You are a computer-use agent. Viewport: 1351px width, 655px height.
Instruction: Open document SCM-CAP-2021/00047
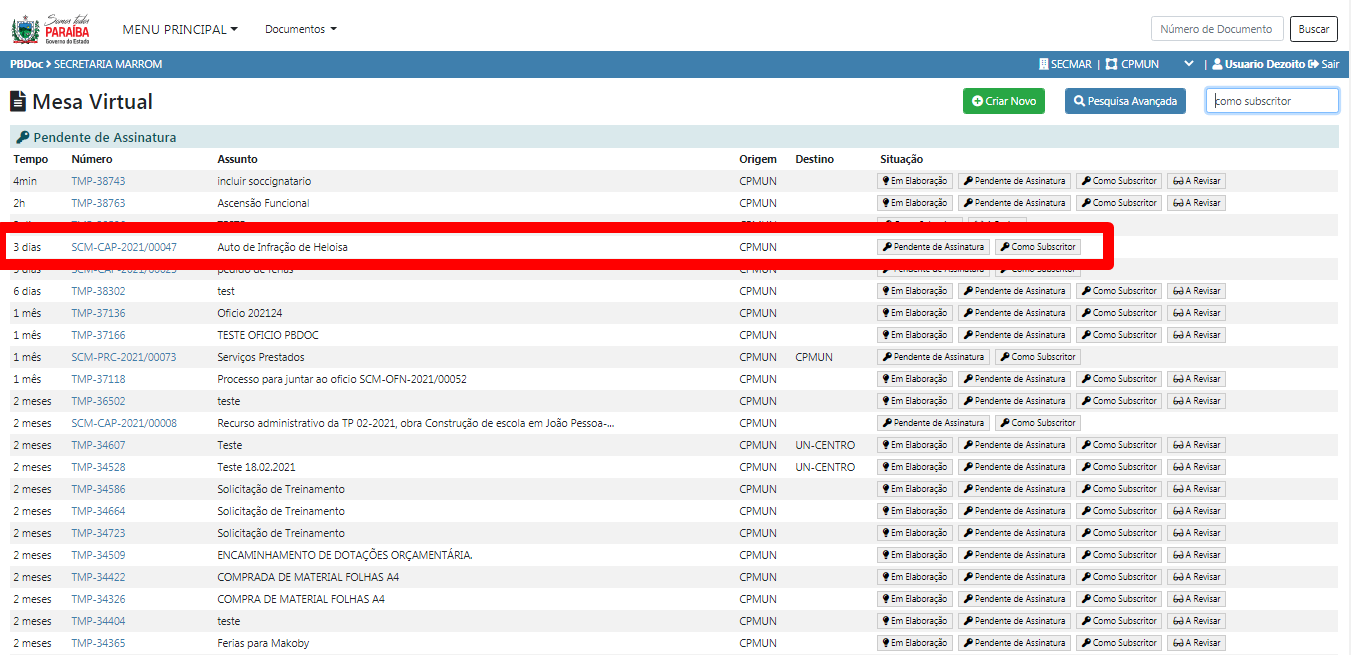pos(124,247)
